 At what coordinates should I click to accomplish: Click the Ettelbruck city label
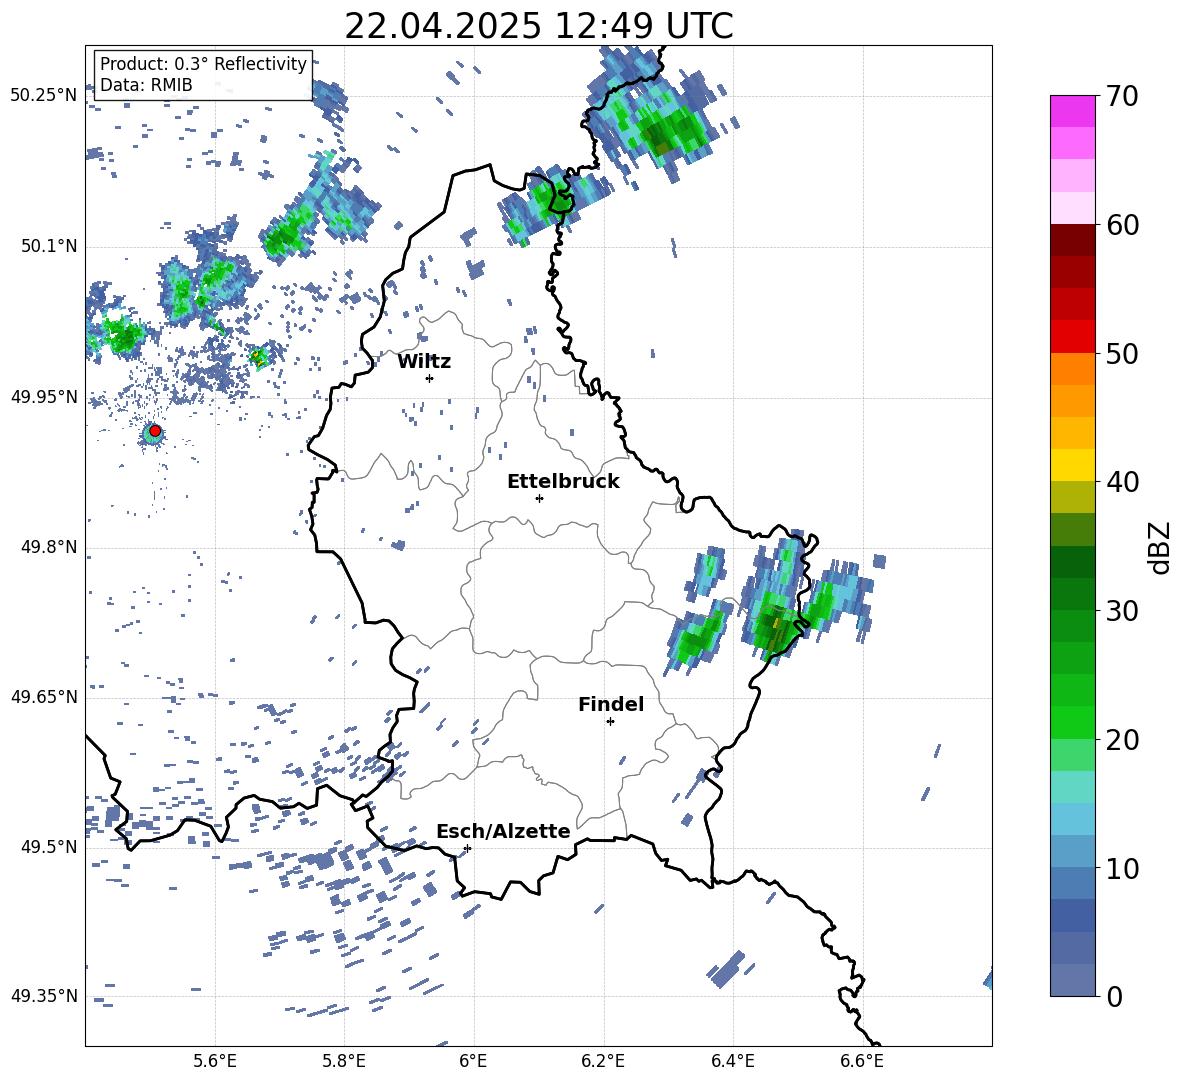coord(563,482)
